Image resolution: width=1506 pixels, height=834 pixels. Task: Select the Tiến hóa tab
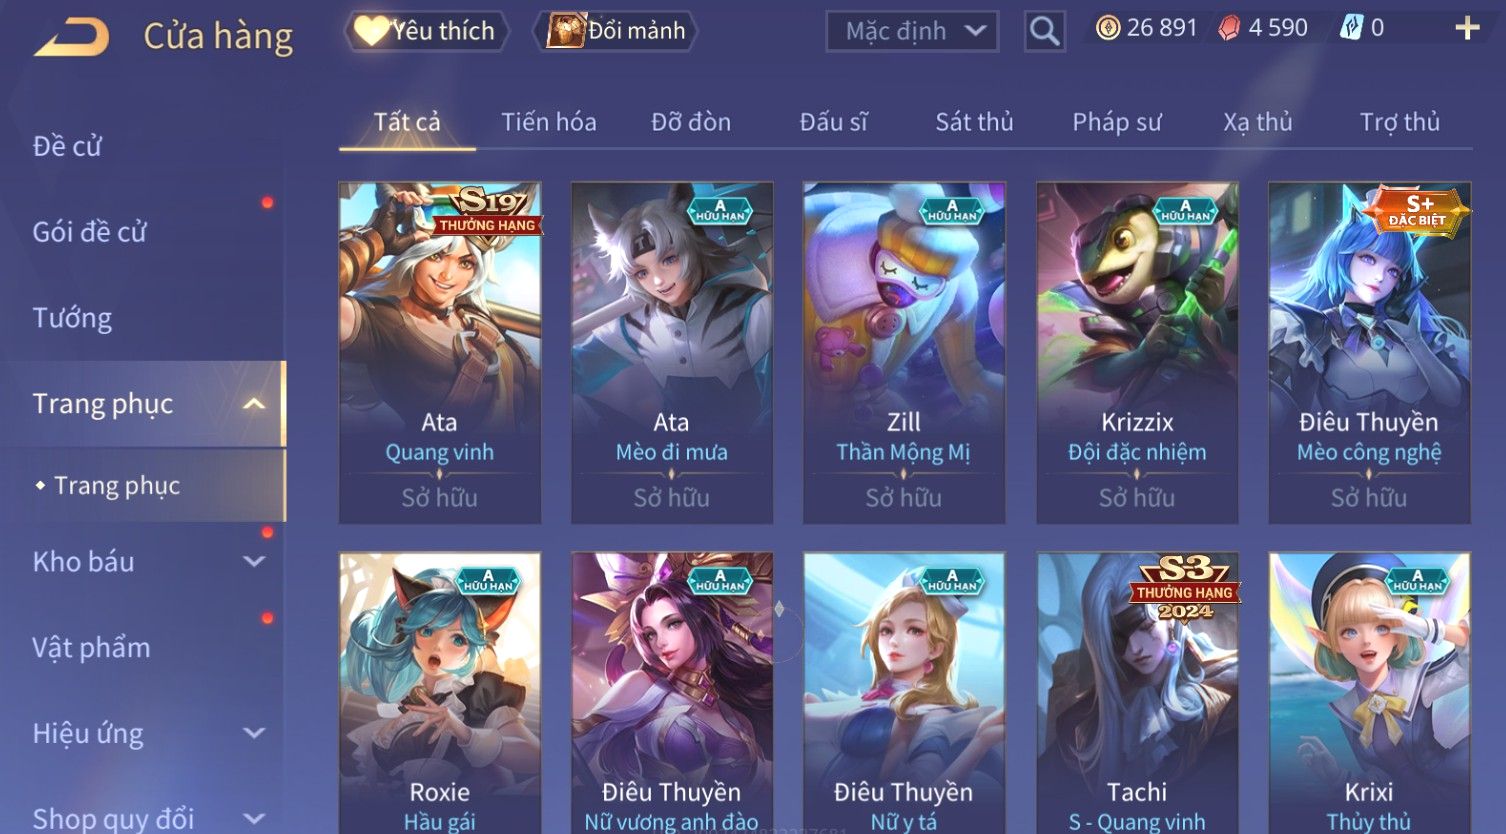point(549,122)
